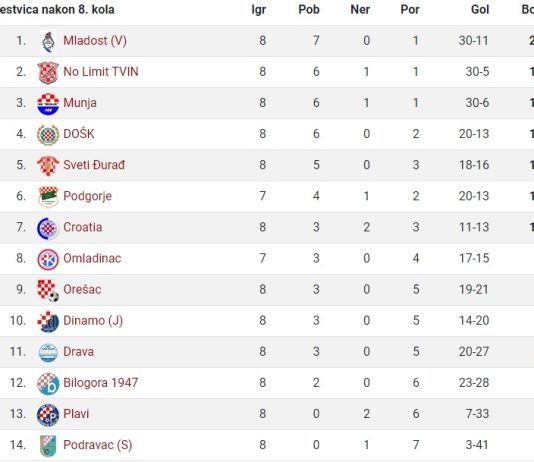Open the Mladost (V) team link
Viewport: 534px width, 462px height.
point(95,41)
